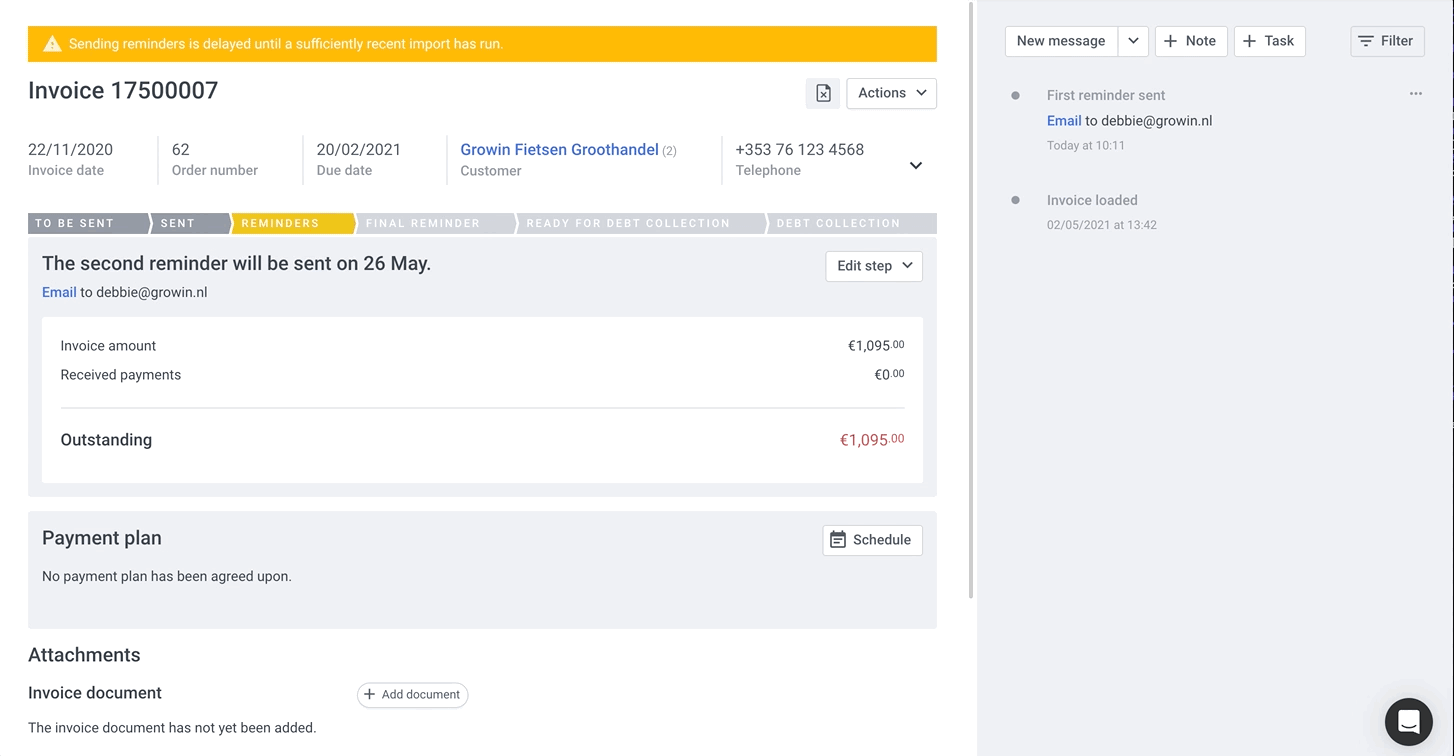Click the plus icon on Add document
The image size is (1454, 756).
pos(370,694)
